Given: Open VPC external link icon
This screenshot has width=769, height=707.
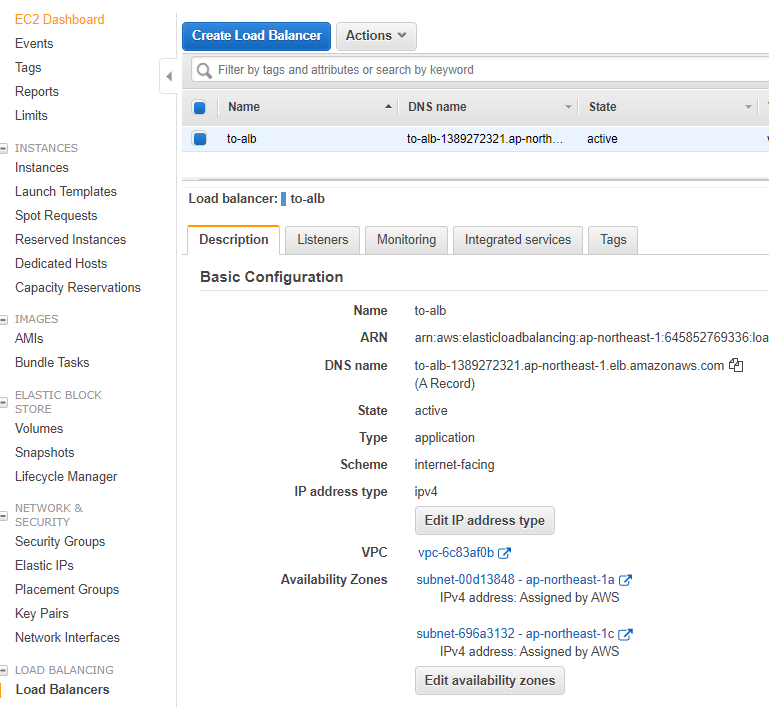Looking at the screenshot, I should click(x=504, y=553).
